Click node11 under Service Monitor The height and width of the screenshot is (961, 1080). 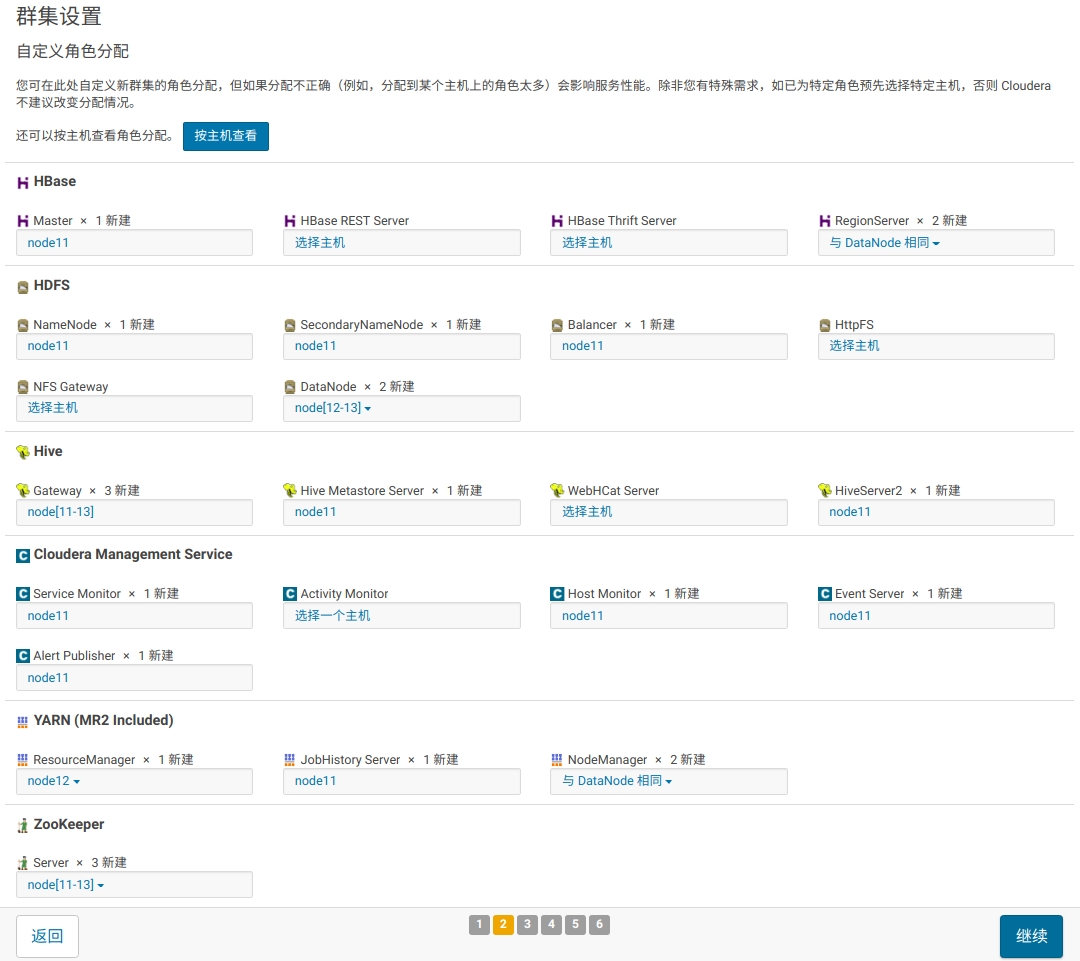click(x=48, y=616)
